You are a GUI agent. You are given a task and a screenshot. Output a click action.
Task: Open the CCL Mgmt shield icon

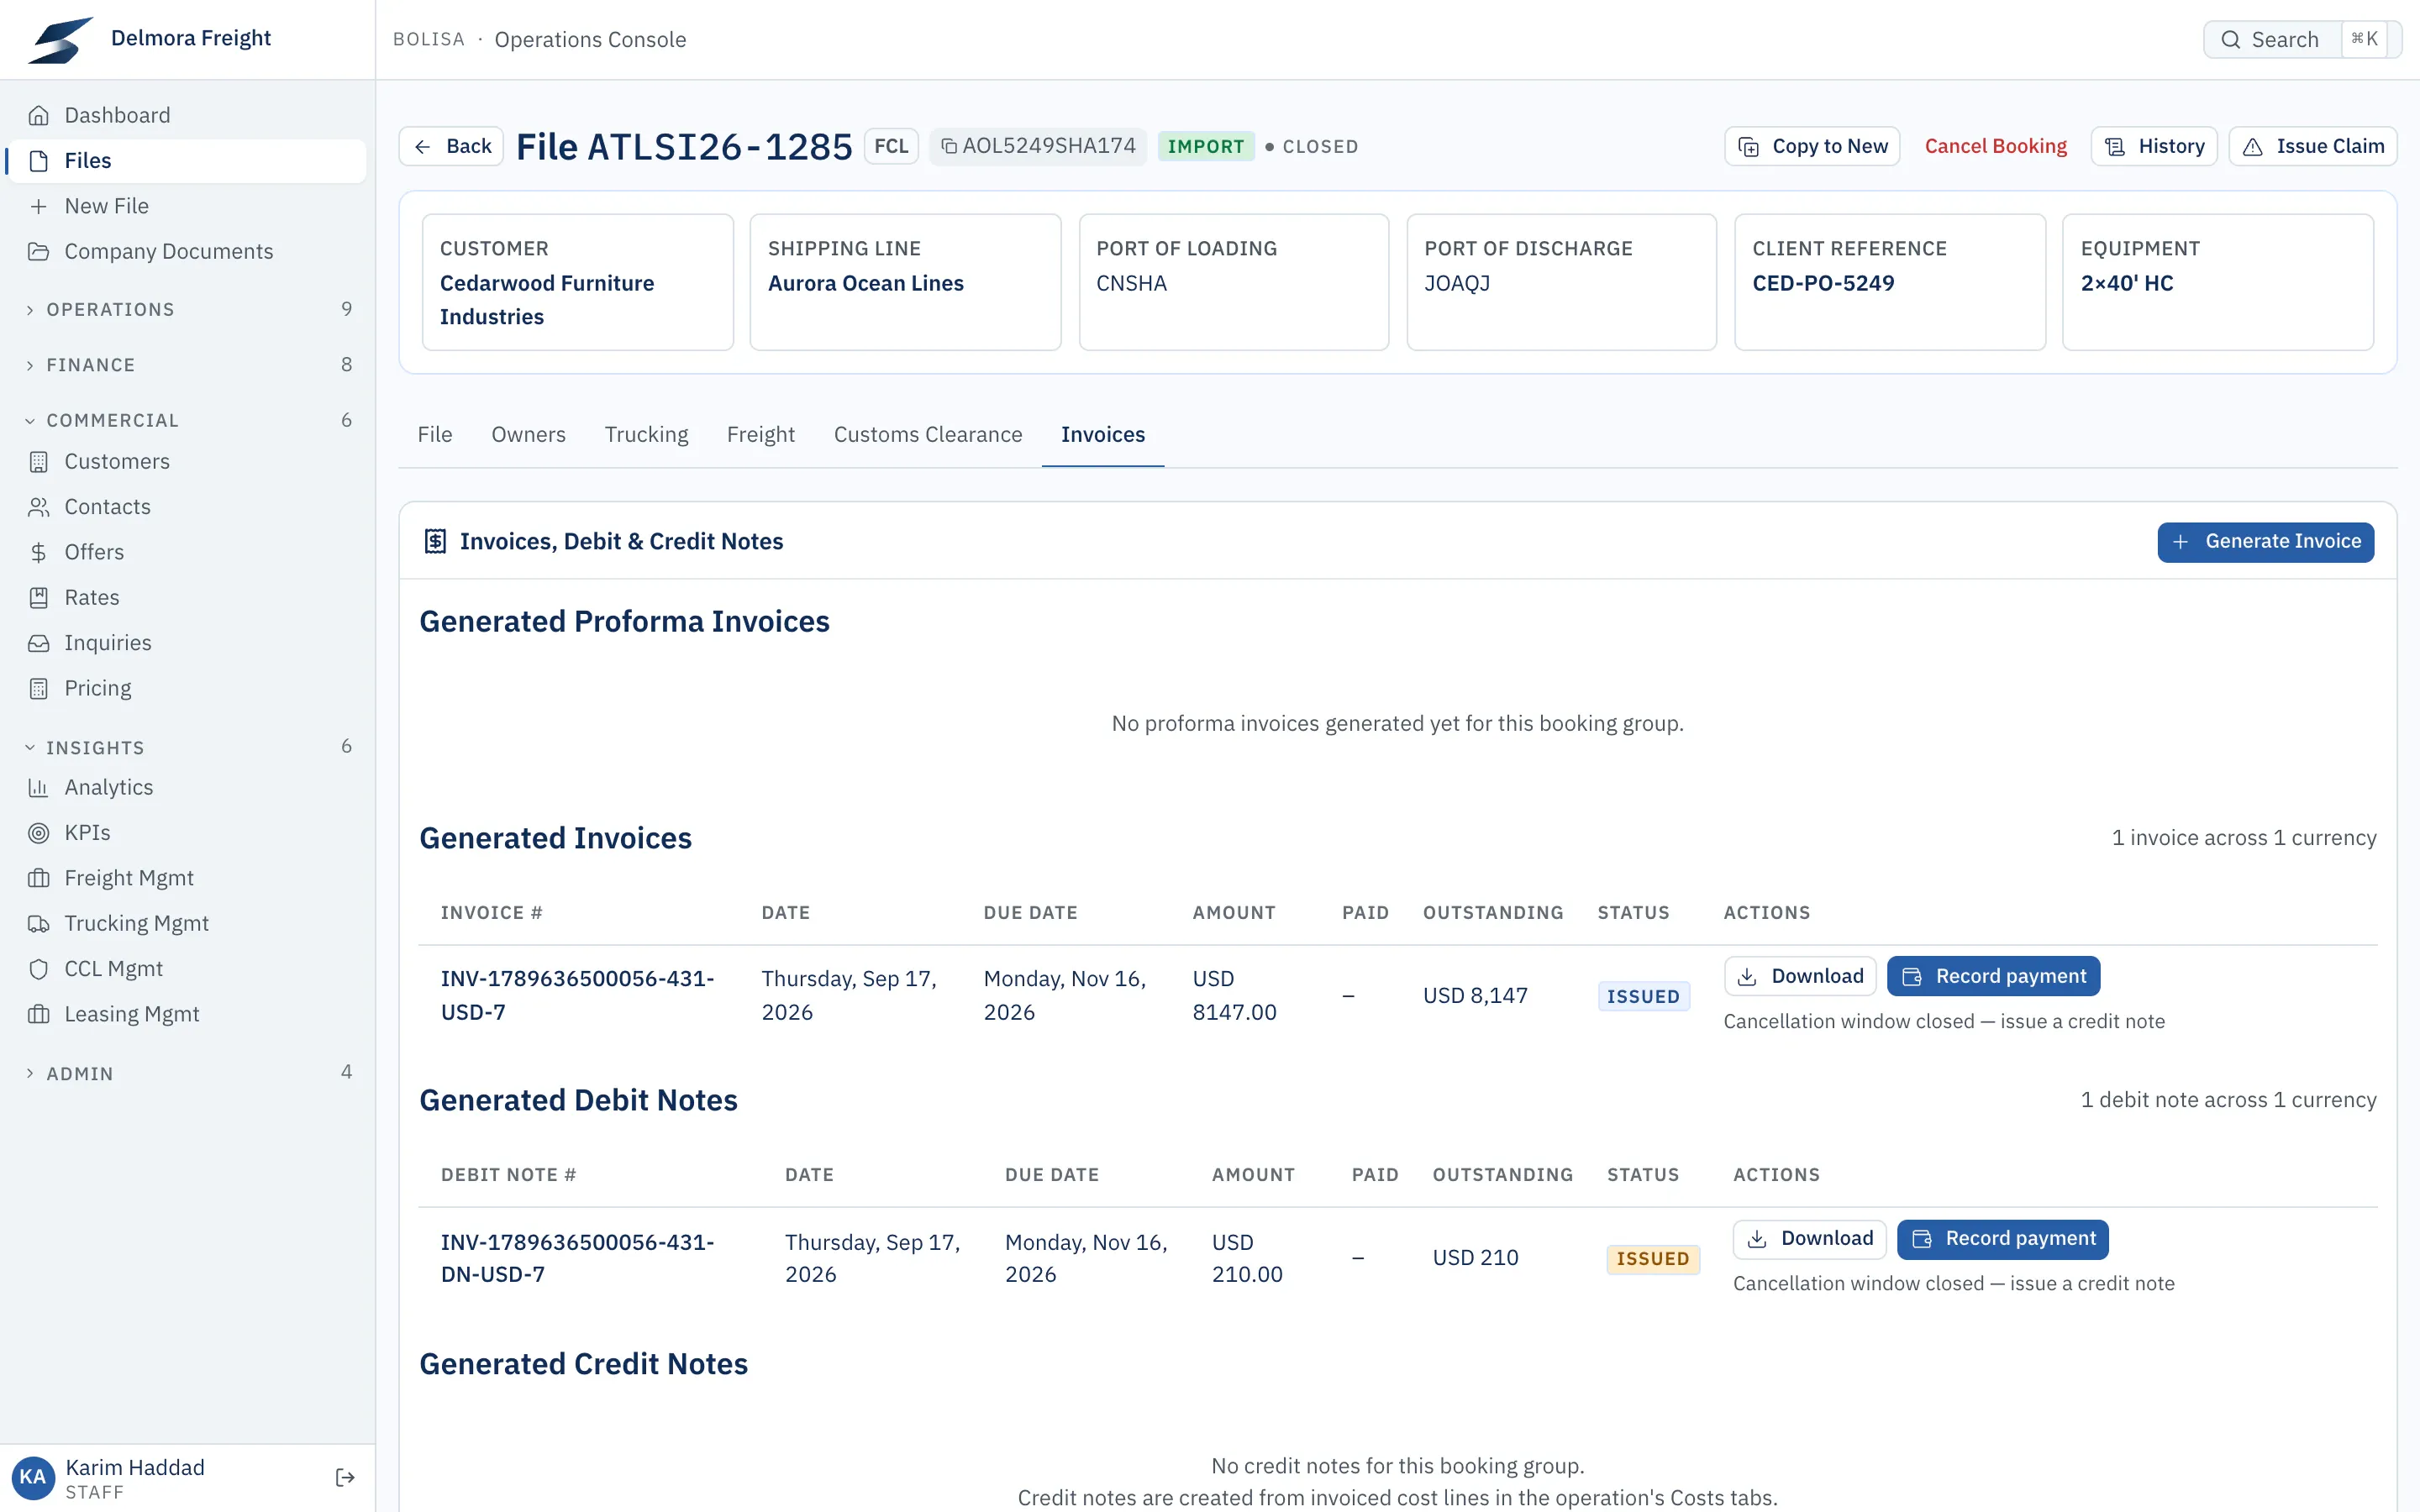click(x=39, y=969)
